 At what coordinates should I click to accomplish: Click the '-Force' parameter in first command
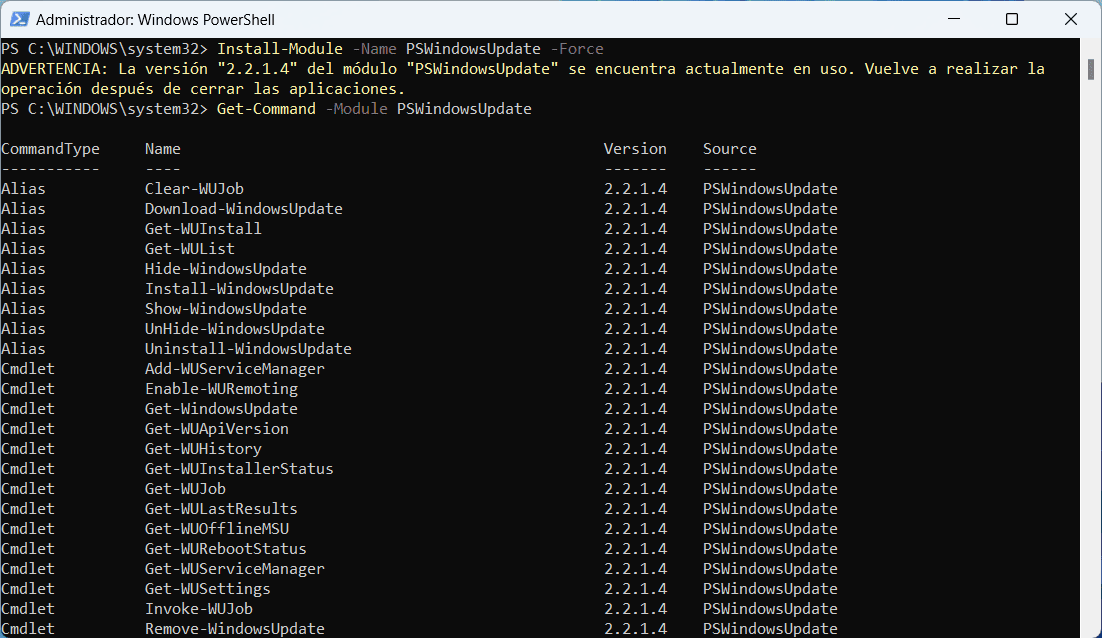coord(577,48)
